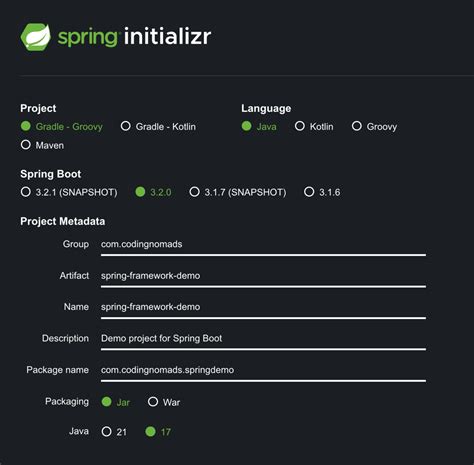
Task: Choose Kotlin as the language
Action: click(x=314, y=127)
